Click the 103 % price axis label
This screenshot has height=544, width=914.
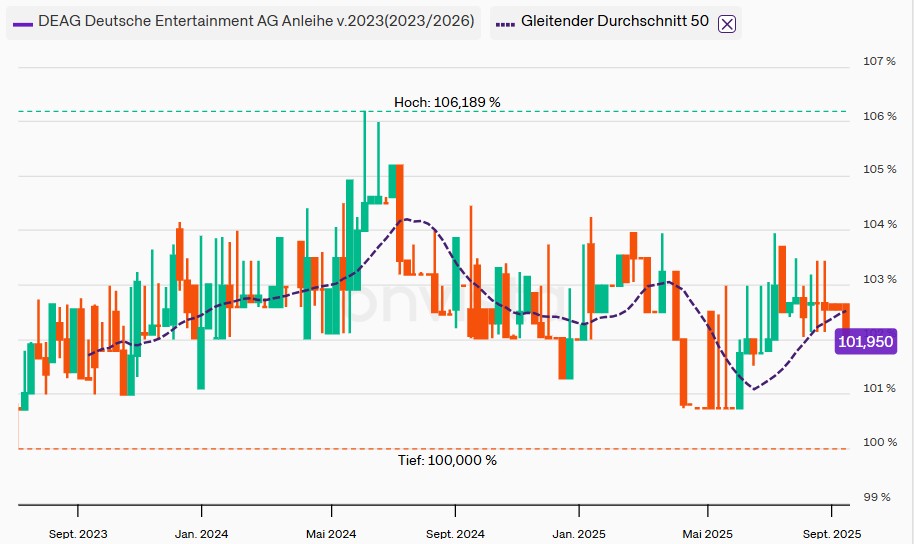pos(880,279)
